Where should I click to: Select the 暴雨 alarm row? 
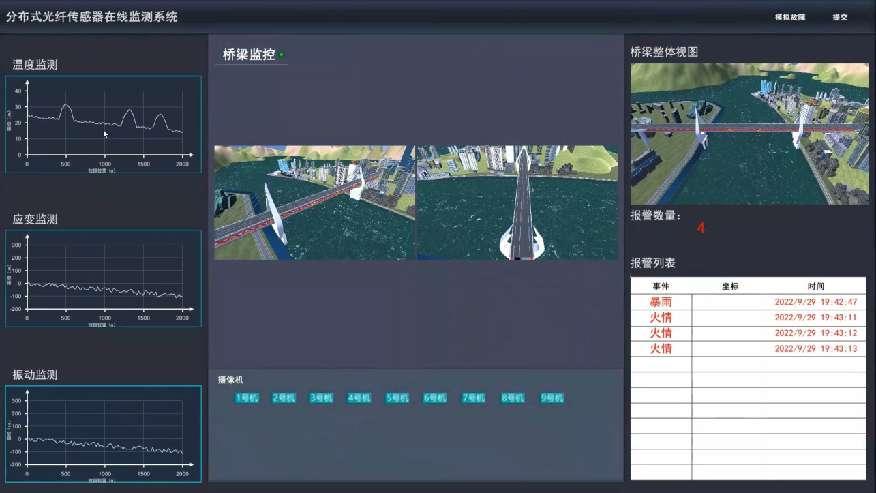(748, 301)
